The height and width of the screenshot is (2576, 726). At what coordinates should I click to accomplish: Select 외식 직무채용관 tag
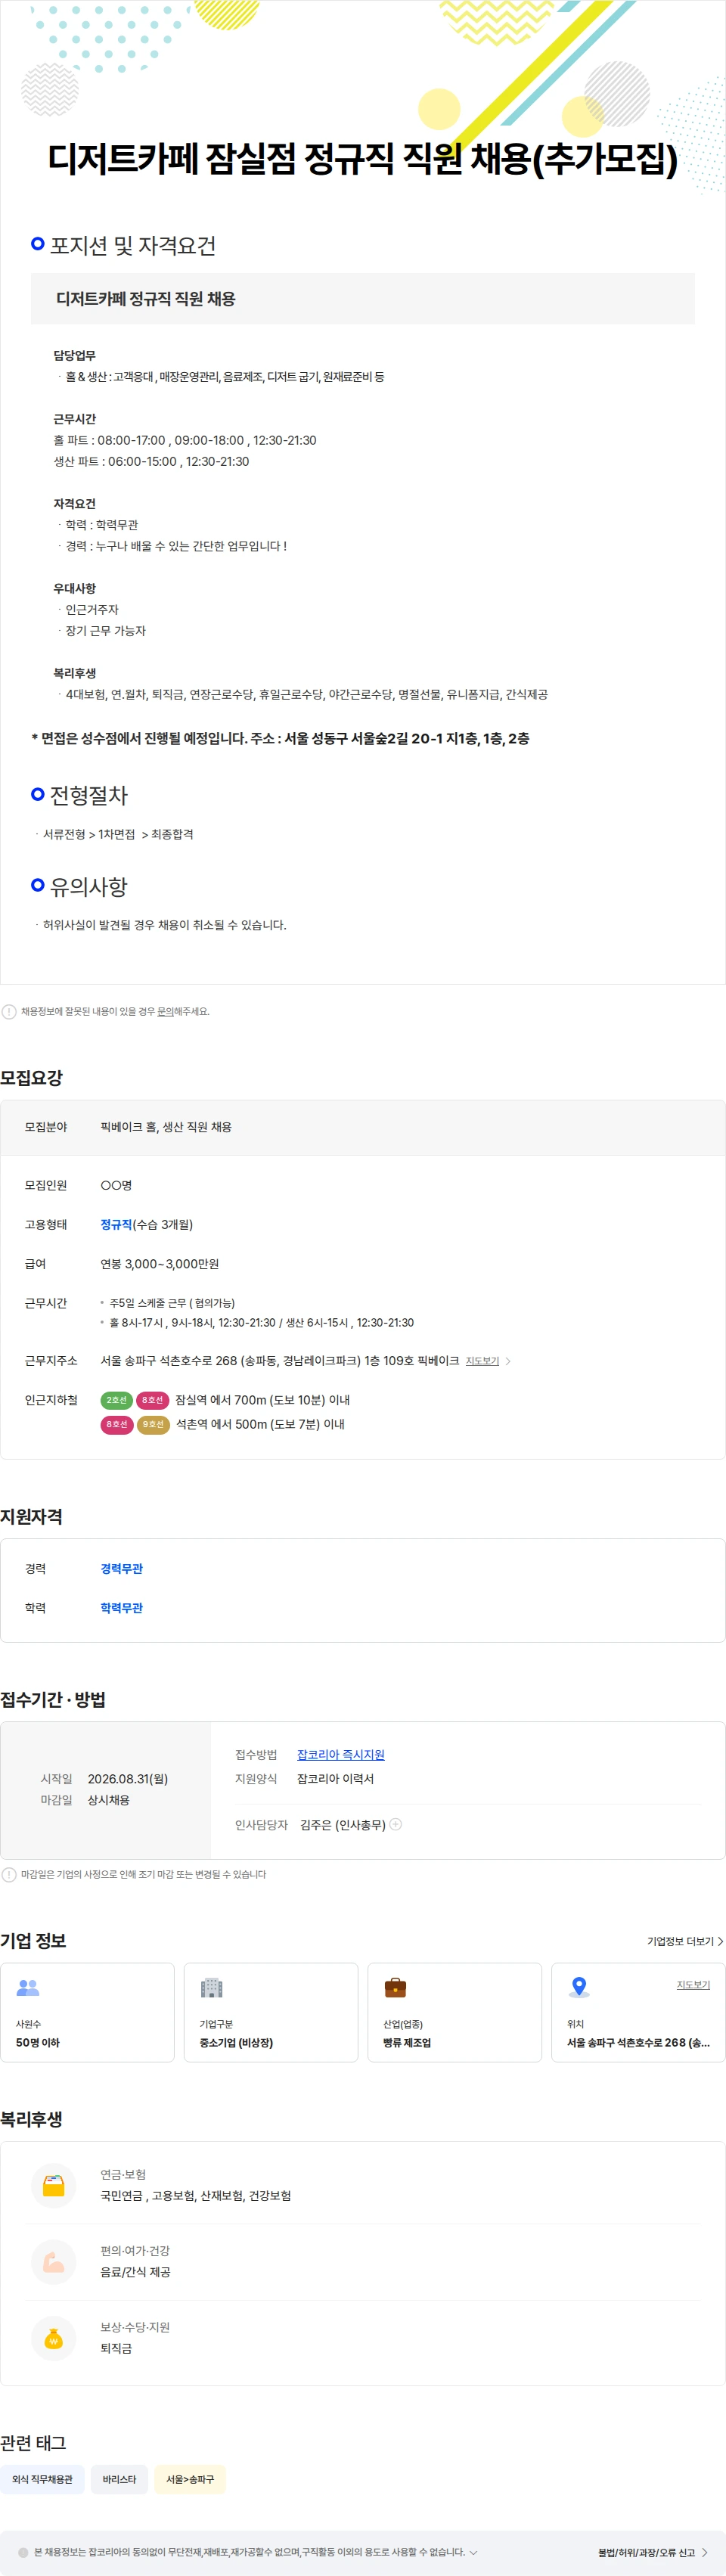pyautogui.click(x=42, y=2479)
